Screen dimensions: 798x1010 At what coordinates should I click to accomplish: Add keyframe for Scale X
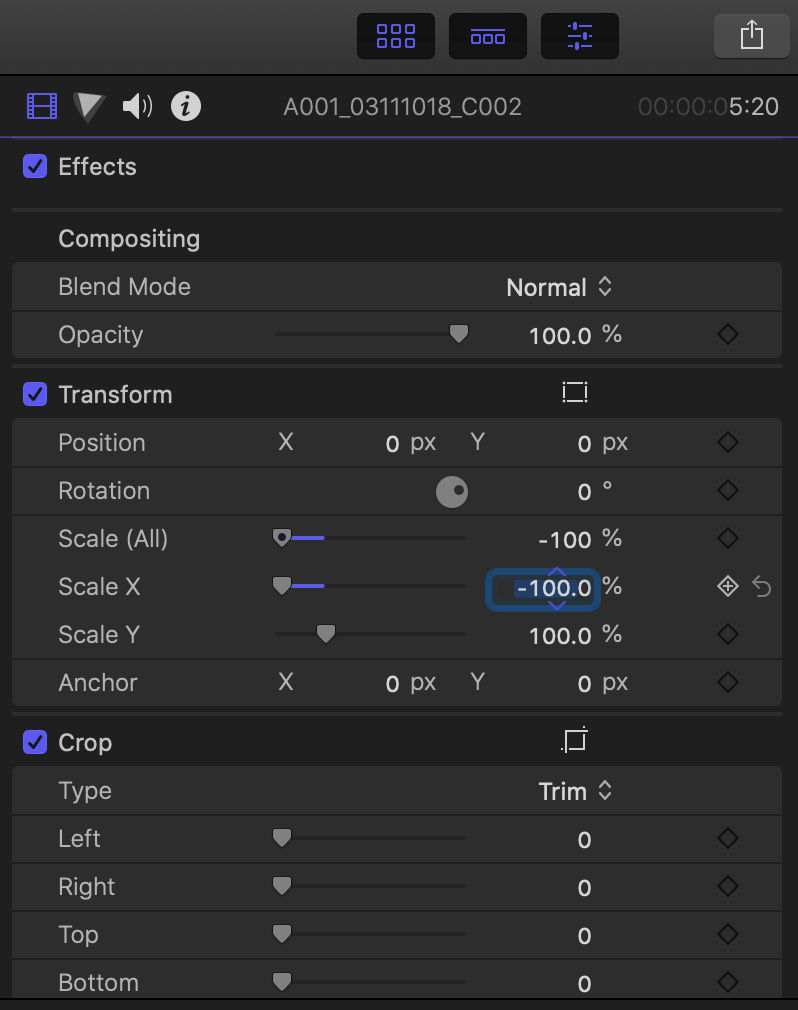click(728, 587)
